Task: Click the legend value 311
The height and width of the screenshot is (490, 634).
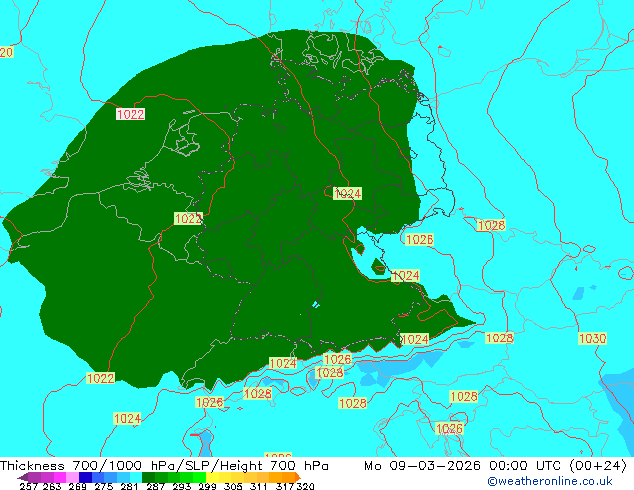Action: tap(259, 486)
